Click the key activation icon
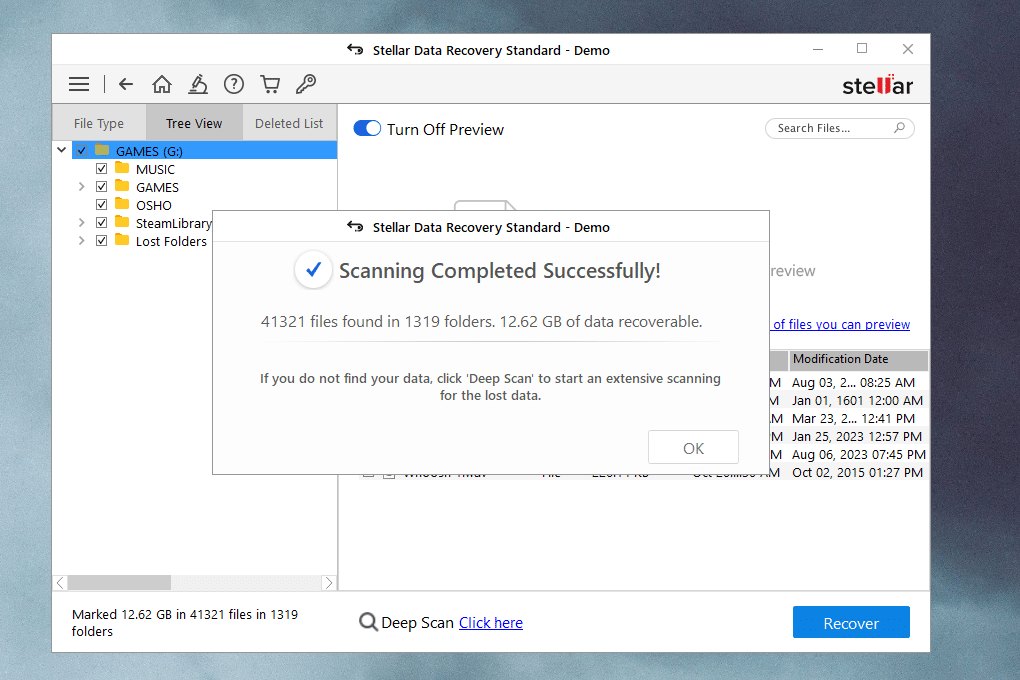The height and width of the screenshot is (680, 1020). click(306, 84)
